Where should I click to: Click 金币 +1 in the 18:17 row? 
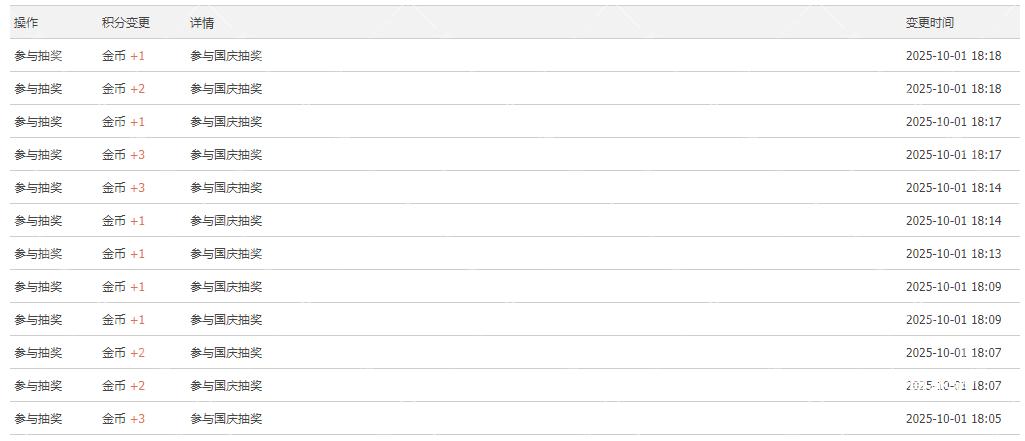coord(123,122)
